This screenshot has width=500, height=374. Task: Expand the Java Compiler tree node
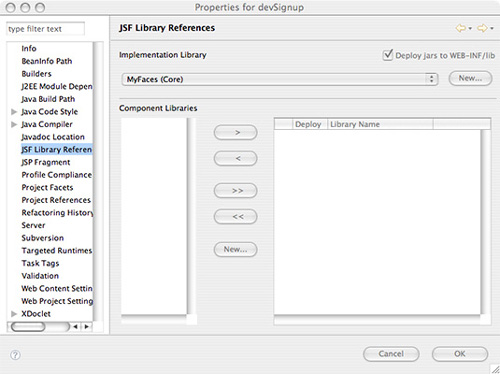coord(14,124)
